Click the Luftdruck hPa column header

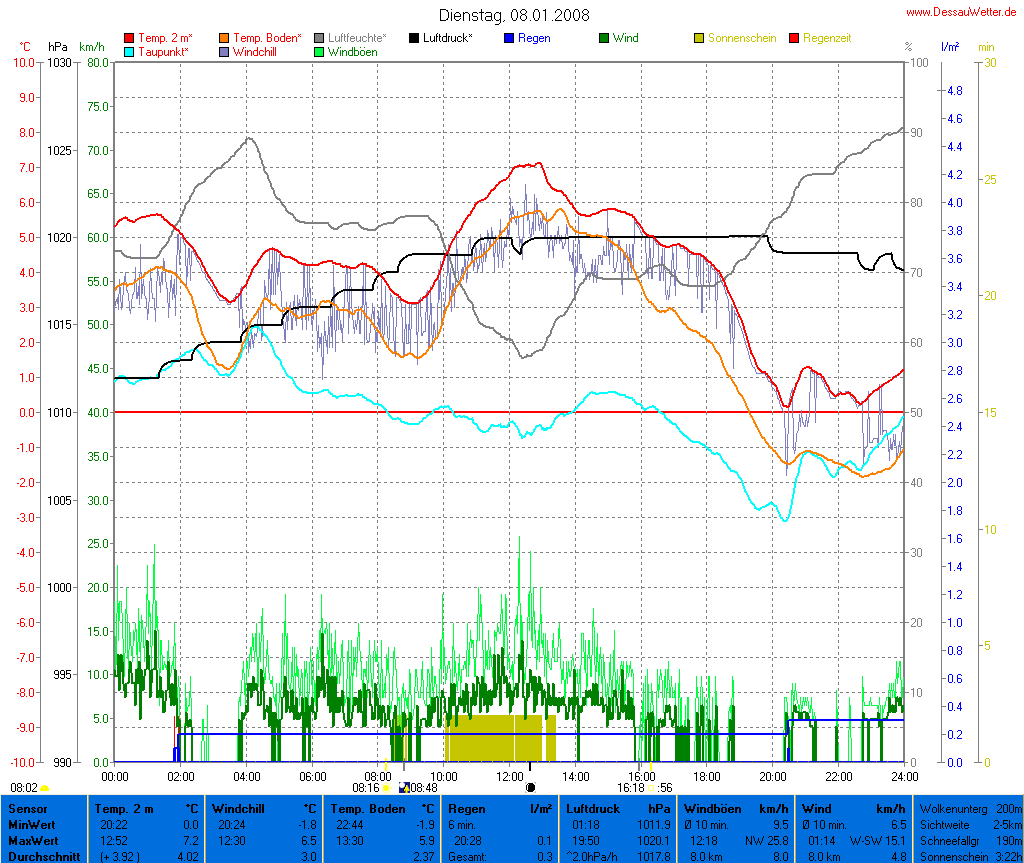[620, 808]
